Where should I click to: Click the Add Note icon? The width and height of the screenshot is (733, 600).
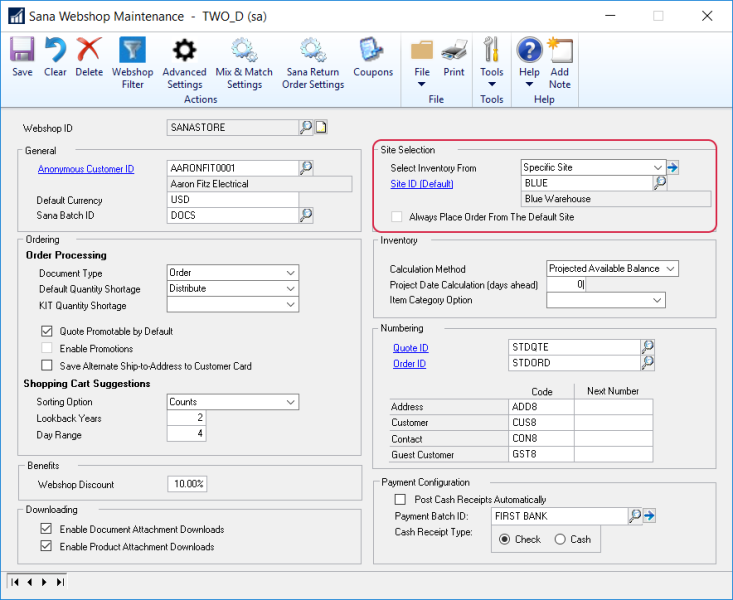(560, 50)
